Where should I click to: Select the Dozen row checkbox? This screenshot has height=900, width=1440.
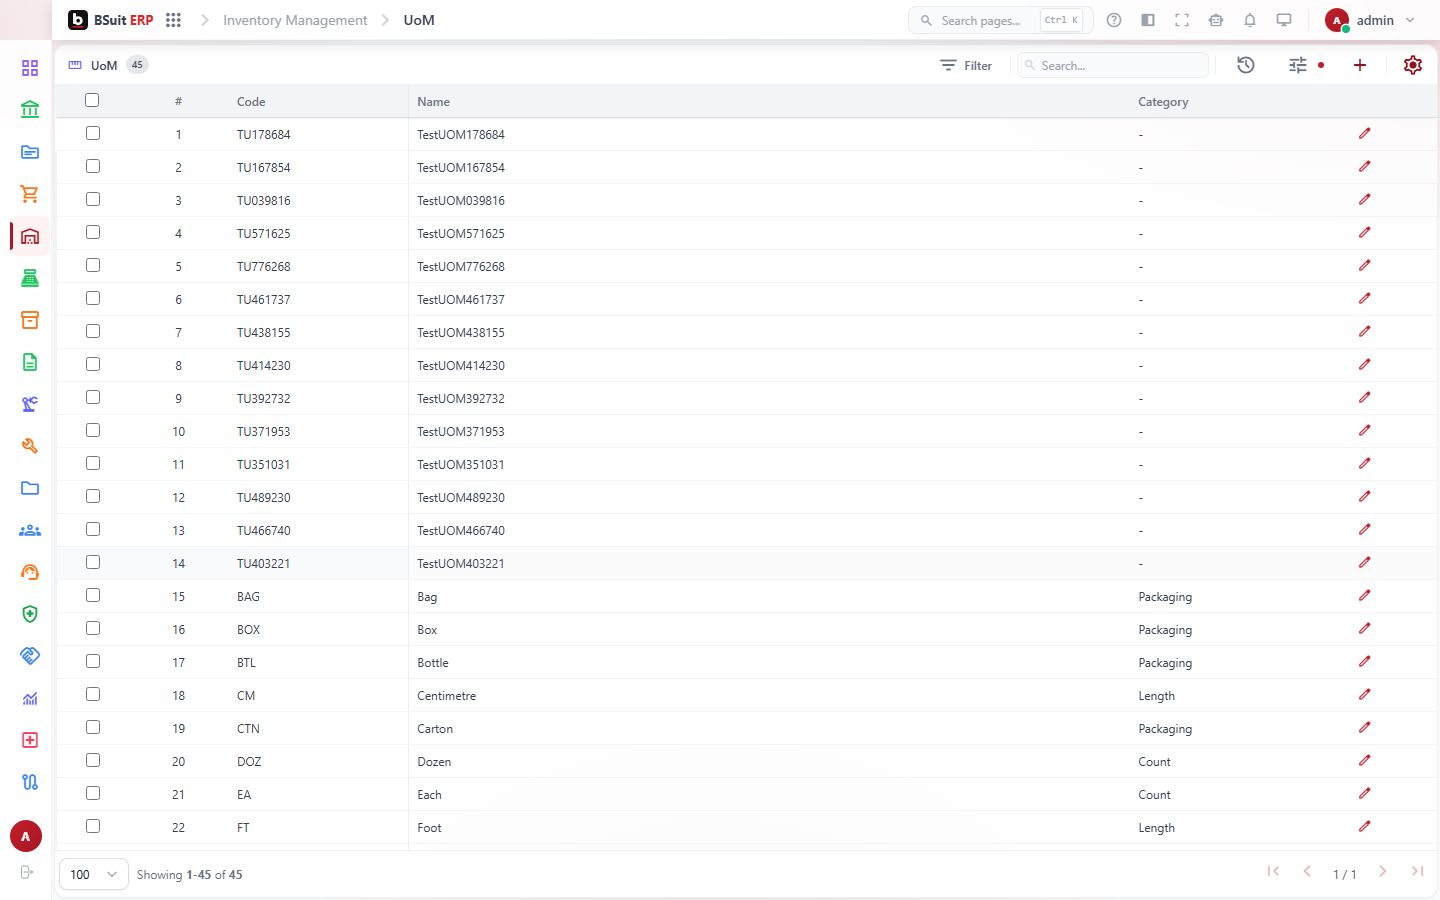93,760
